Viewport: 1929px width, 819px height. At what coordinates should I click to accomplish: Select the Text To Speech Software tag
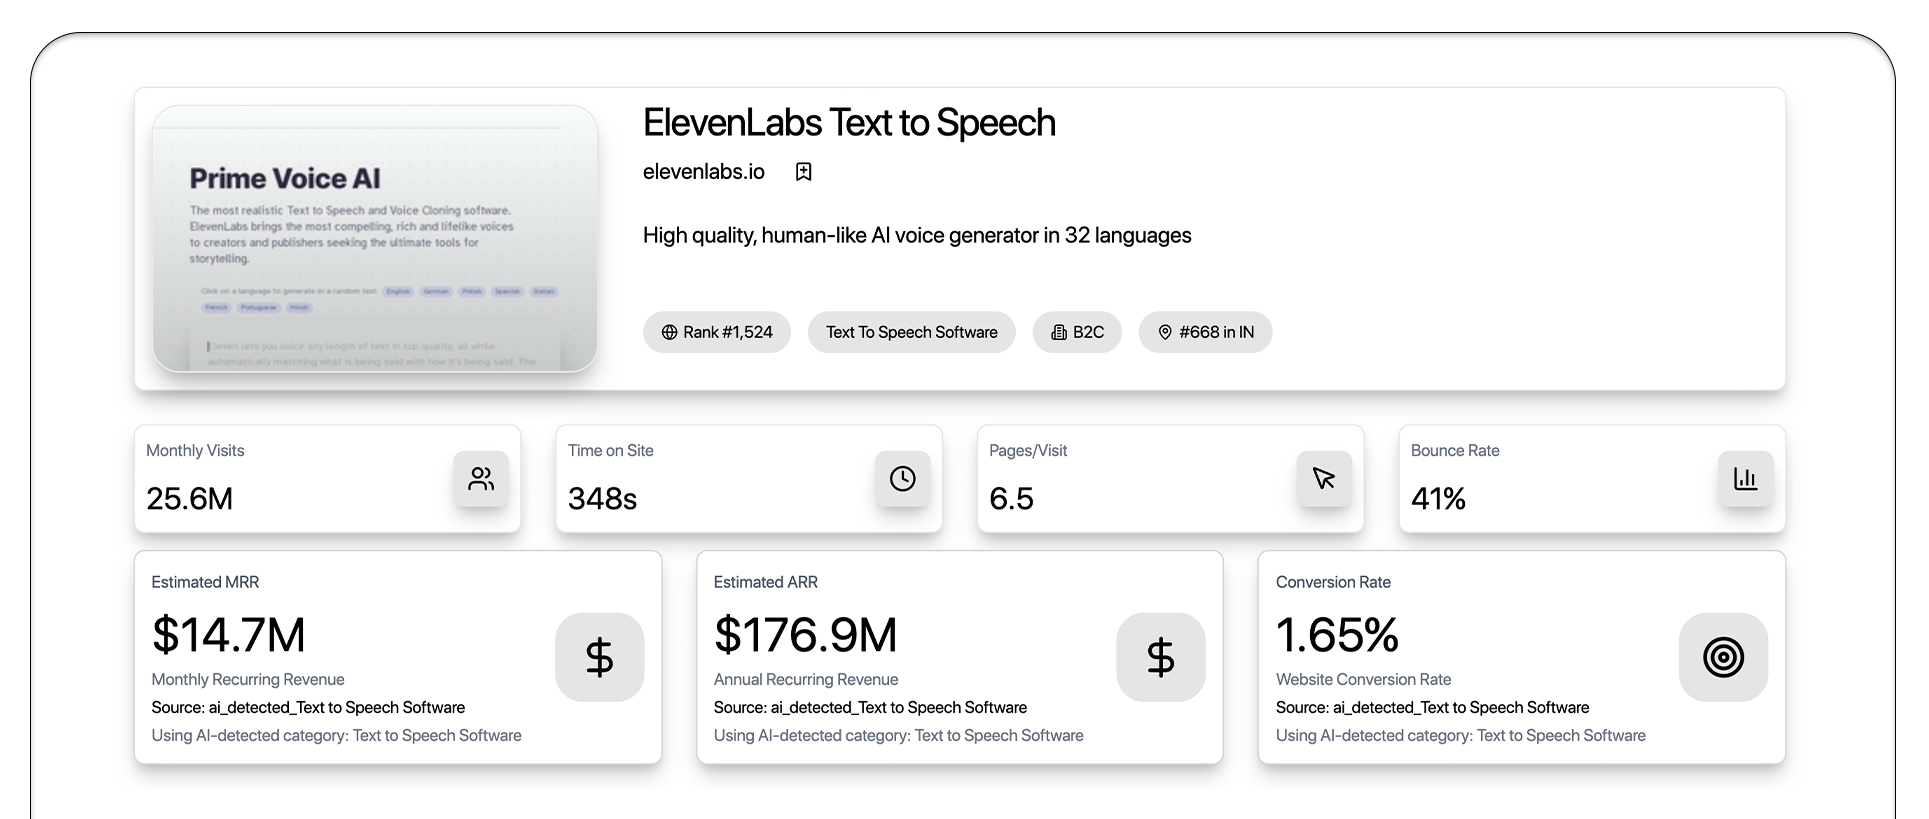pos(911,332)
